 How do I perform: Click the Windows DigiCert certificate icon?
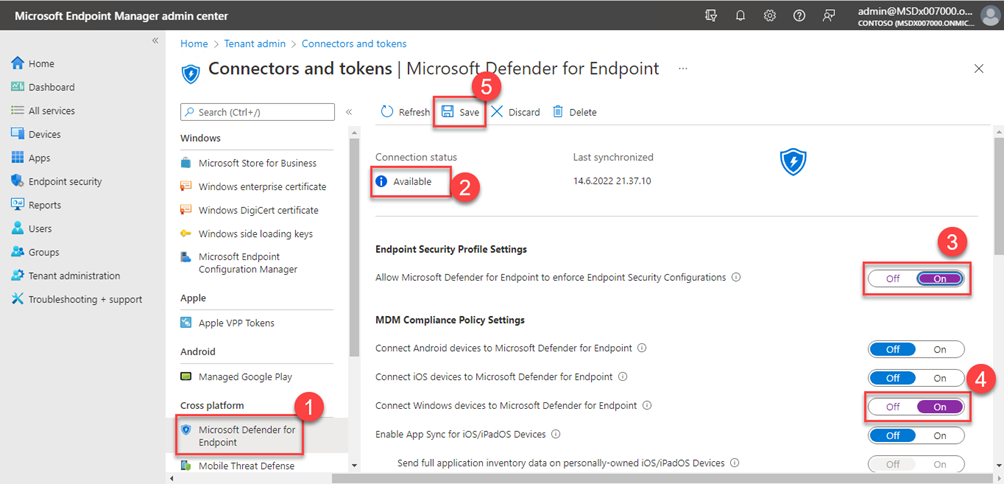tap(186, 210)
